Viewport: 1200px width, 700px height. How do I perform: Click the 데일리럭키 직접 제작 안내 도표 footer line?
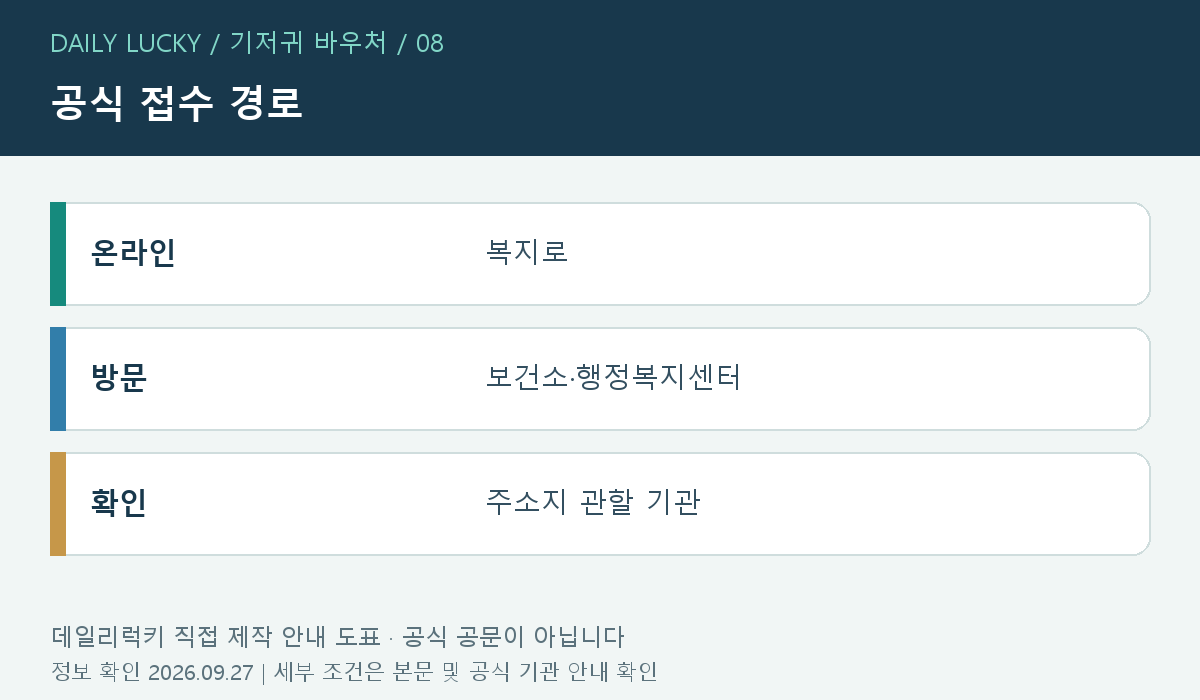coord(216,637)
